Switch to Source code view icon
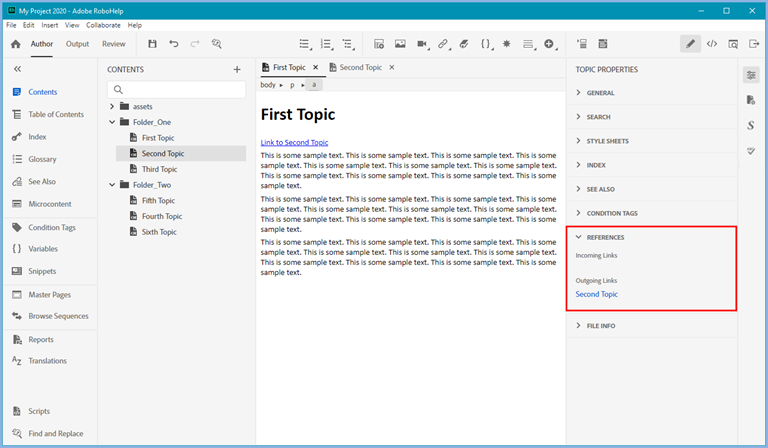 [x=712, y=44]
